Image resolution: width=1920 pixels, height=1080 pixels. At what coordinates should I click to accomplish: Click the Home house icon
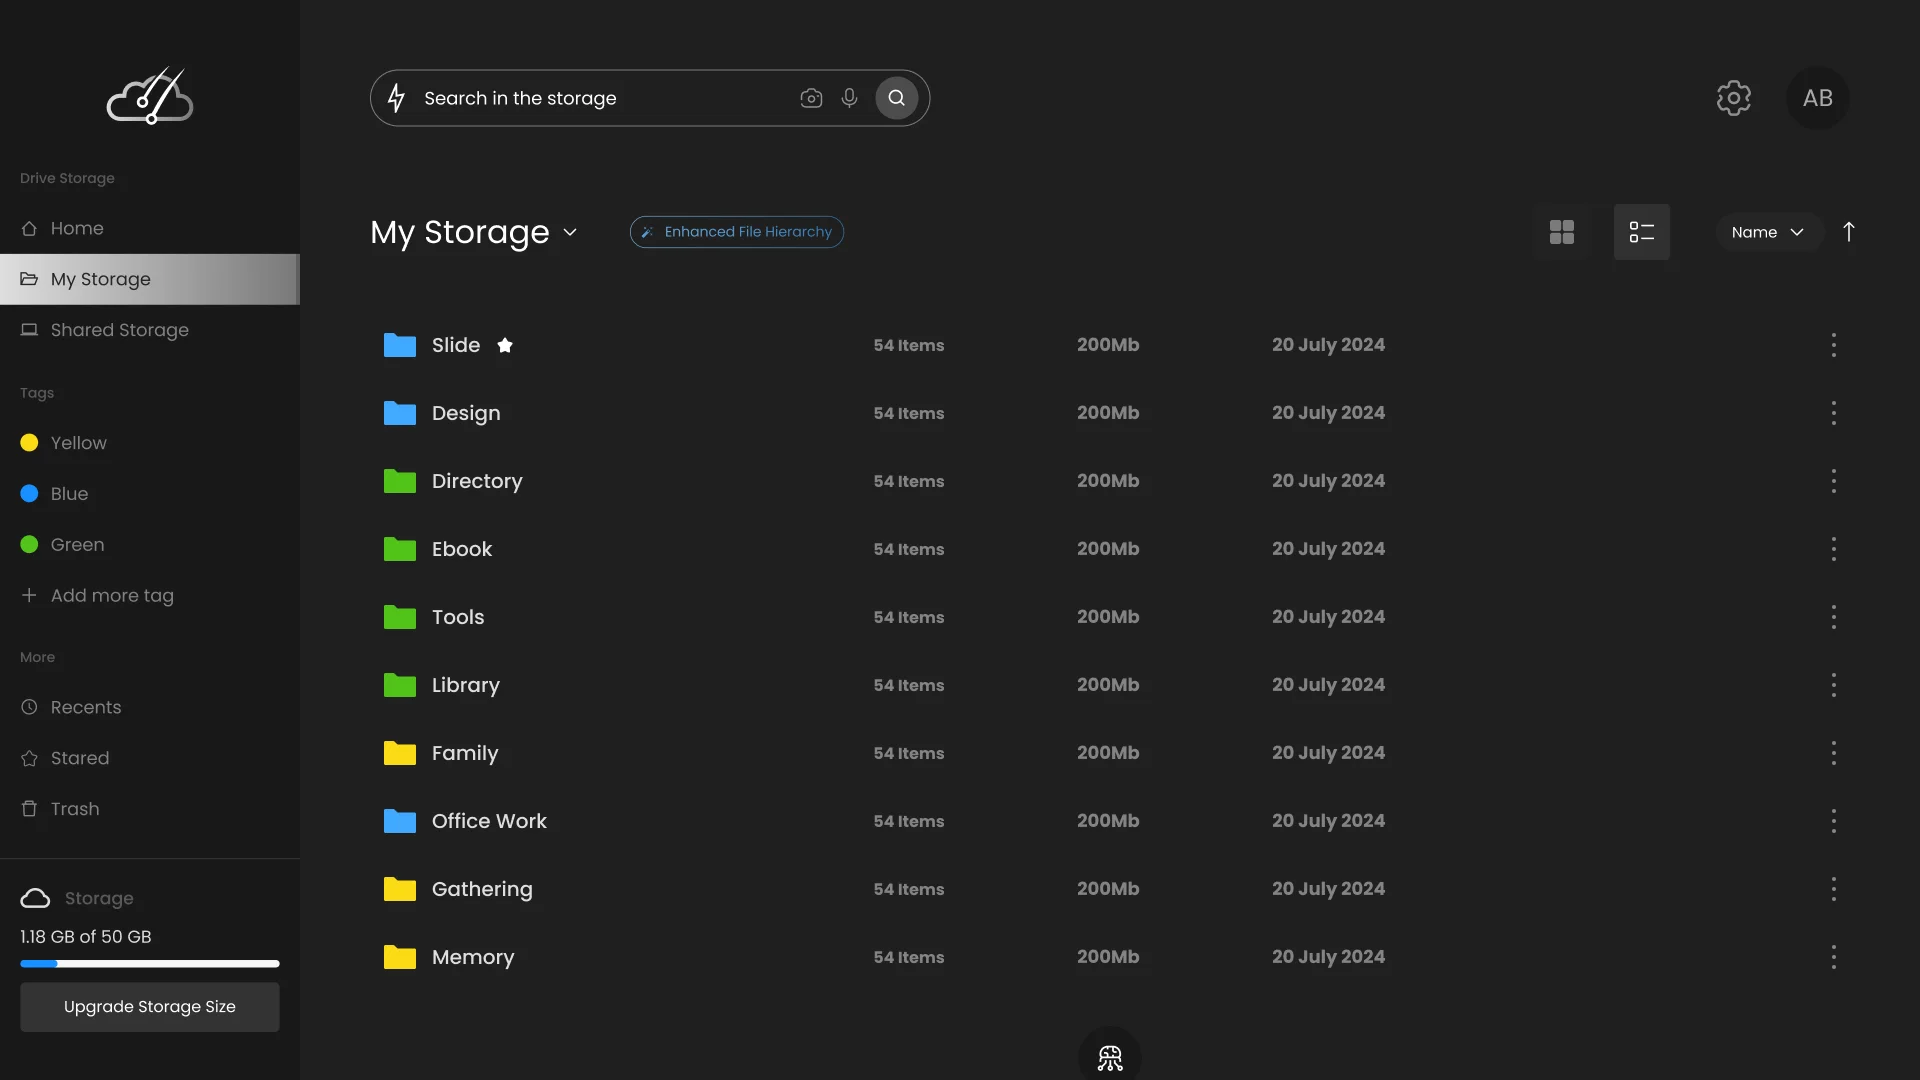pos(29,228)
